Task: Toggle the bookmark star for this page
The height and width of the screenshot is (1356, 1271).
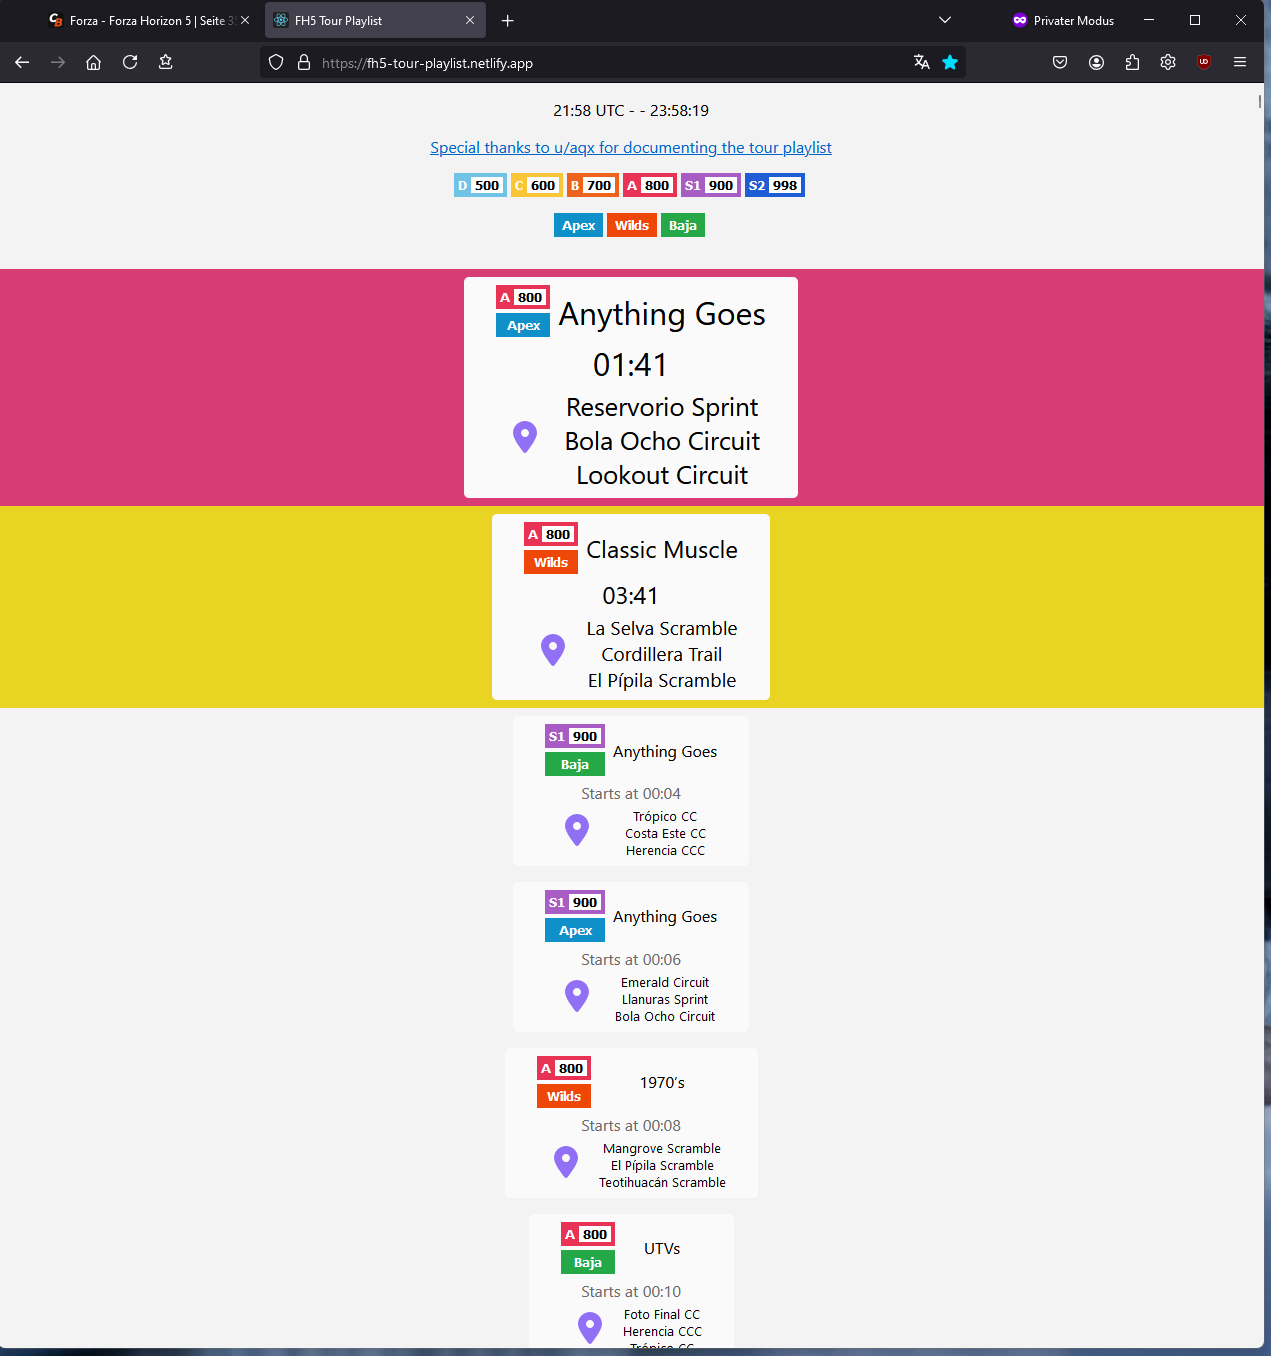Action: (950, 62)
